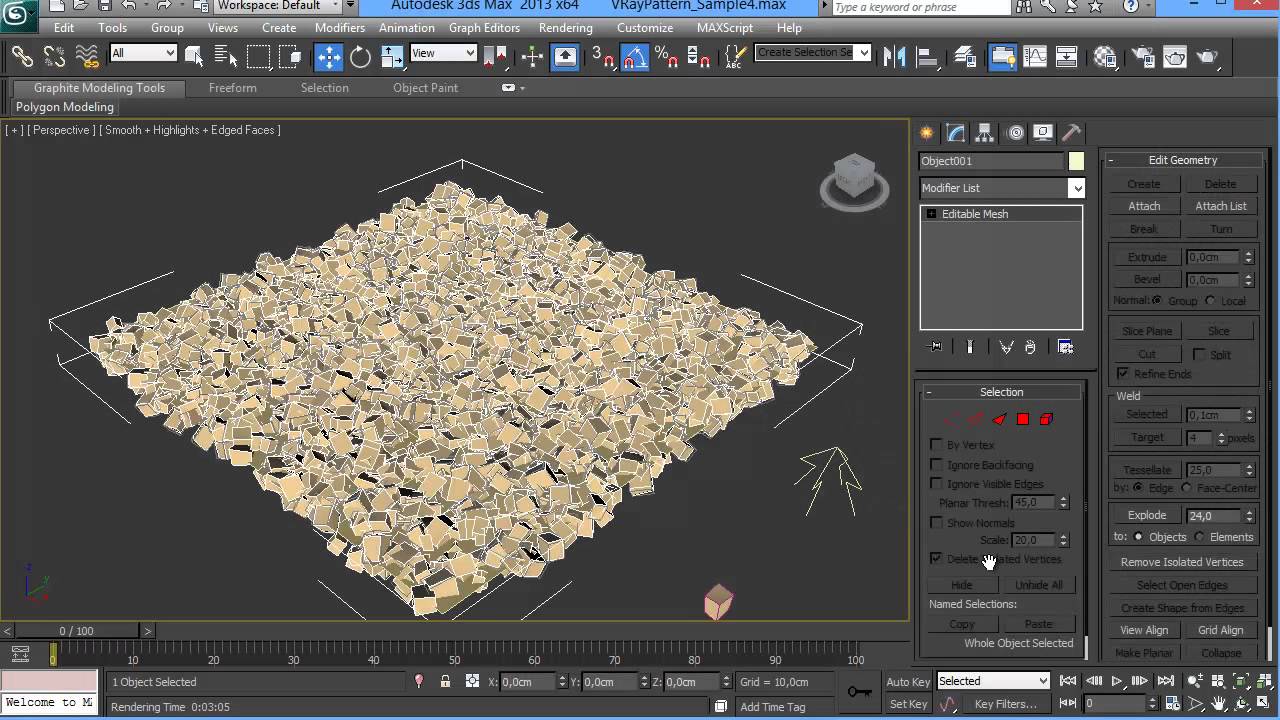
Task: Open the Create command panel tab
Action: [927, 132]
